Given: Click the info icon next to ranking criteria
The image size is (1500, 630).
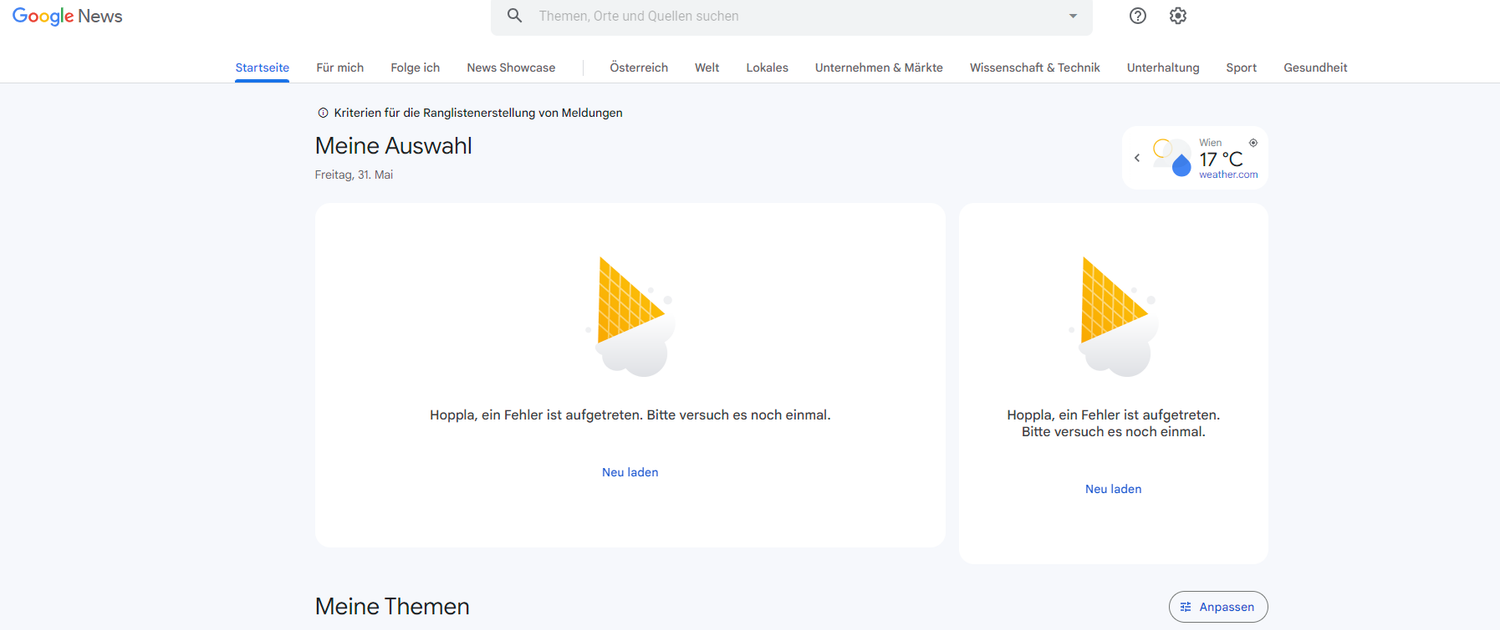Looking at the screenshot, I should click(321, 112).
